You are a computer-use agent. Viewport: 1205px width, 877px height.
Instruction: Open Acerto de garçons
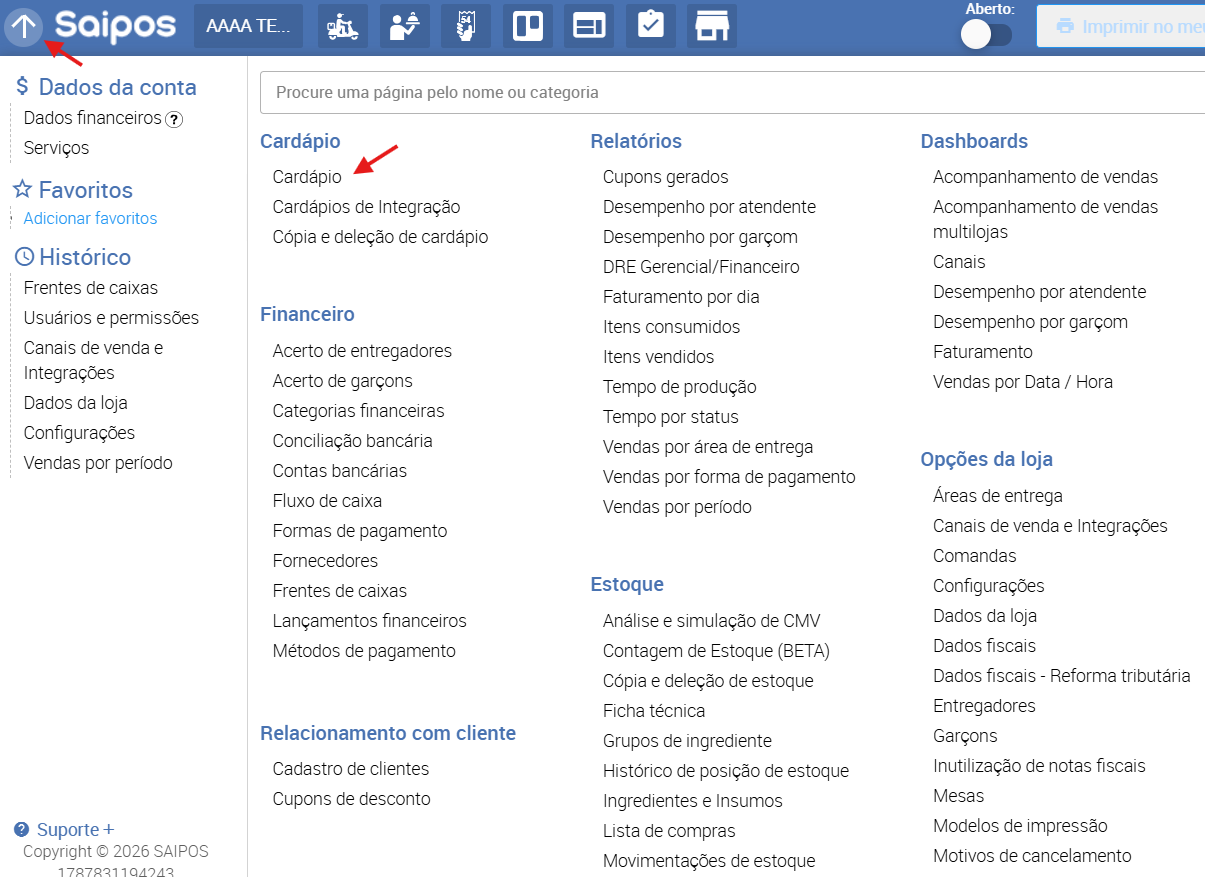[342, 381]
